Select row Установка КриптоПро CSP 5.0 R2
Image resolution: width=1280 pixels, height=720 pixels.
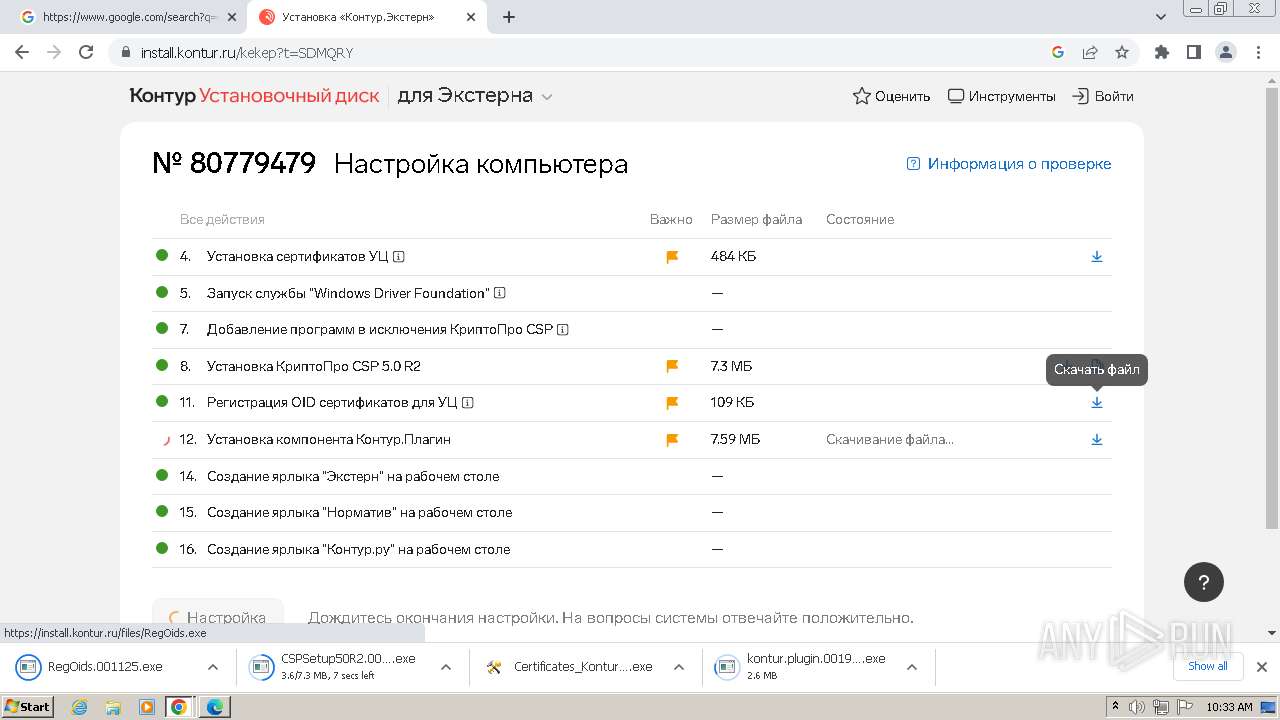631,366
